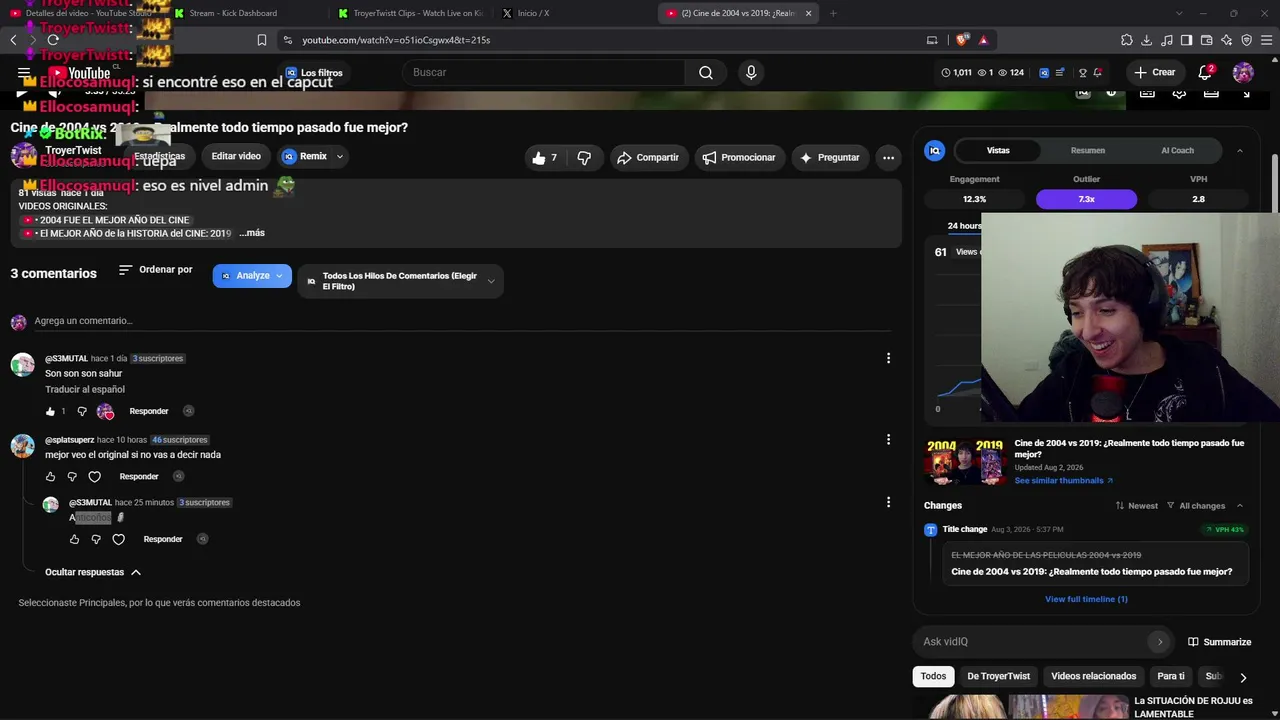Like the video with 7 likes

544,157
